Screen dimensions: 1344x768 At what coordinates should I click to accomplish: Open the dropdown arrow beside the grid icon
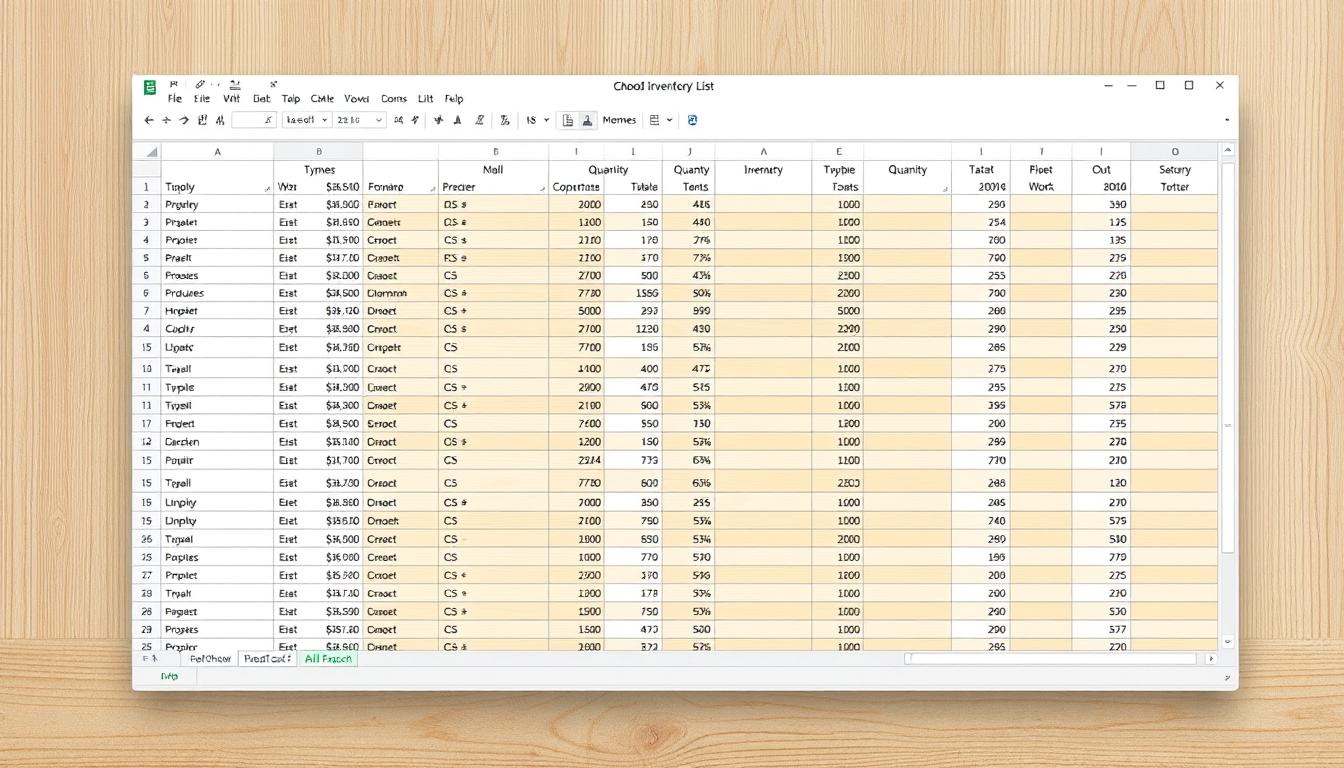tap(669, 120)
